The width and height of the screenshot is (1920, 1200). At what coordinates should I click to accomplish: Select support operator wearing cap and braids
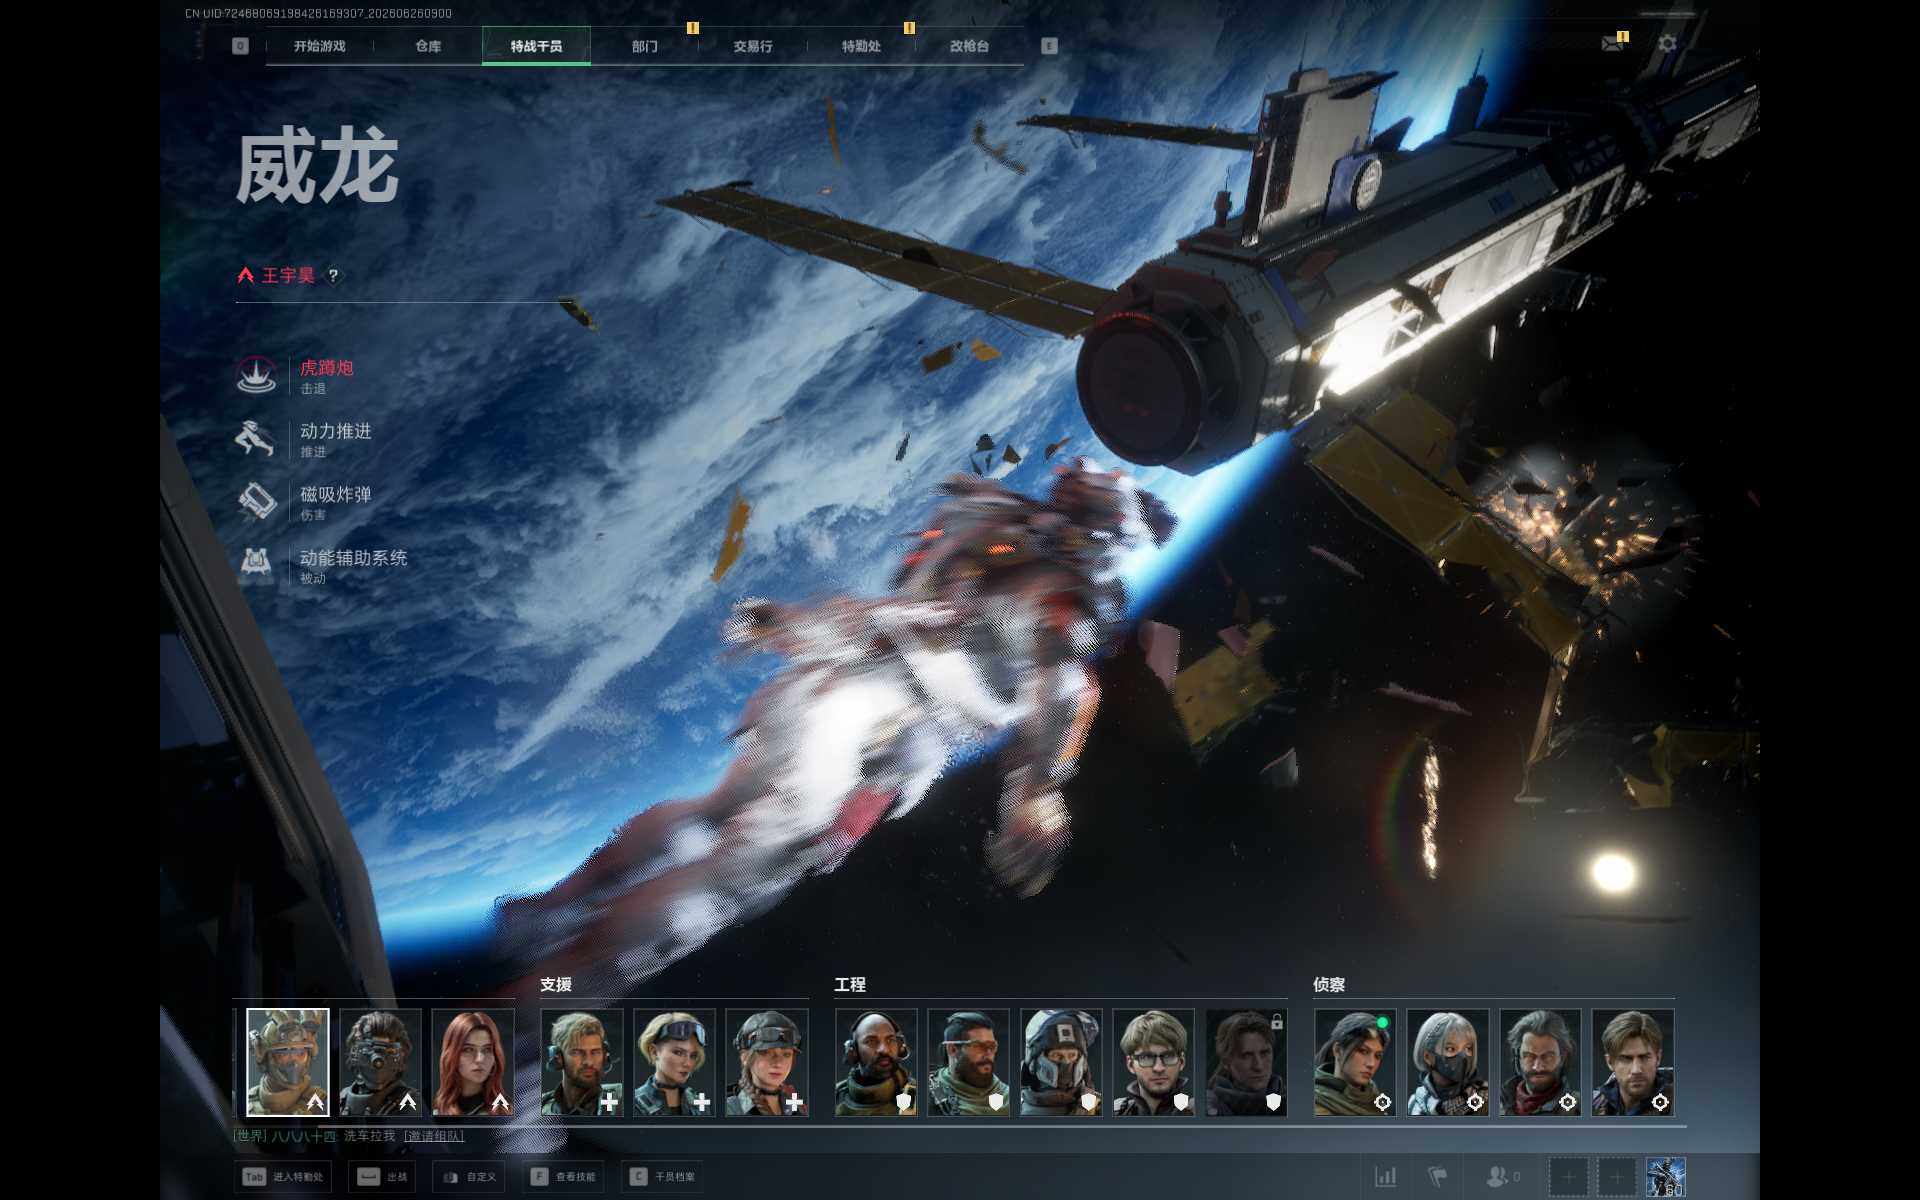pos(767,1062)
